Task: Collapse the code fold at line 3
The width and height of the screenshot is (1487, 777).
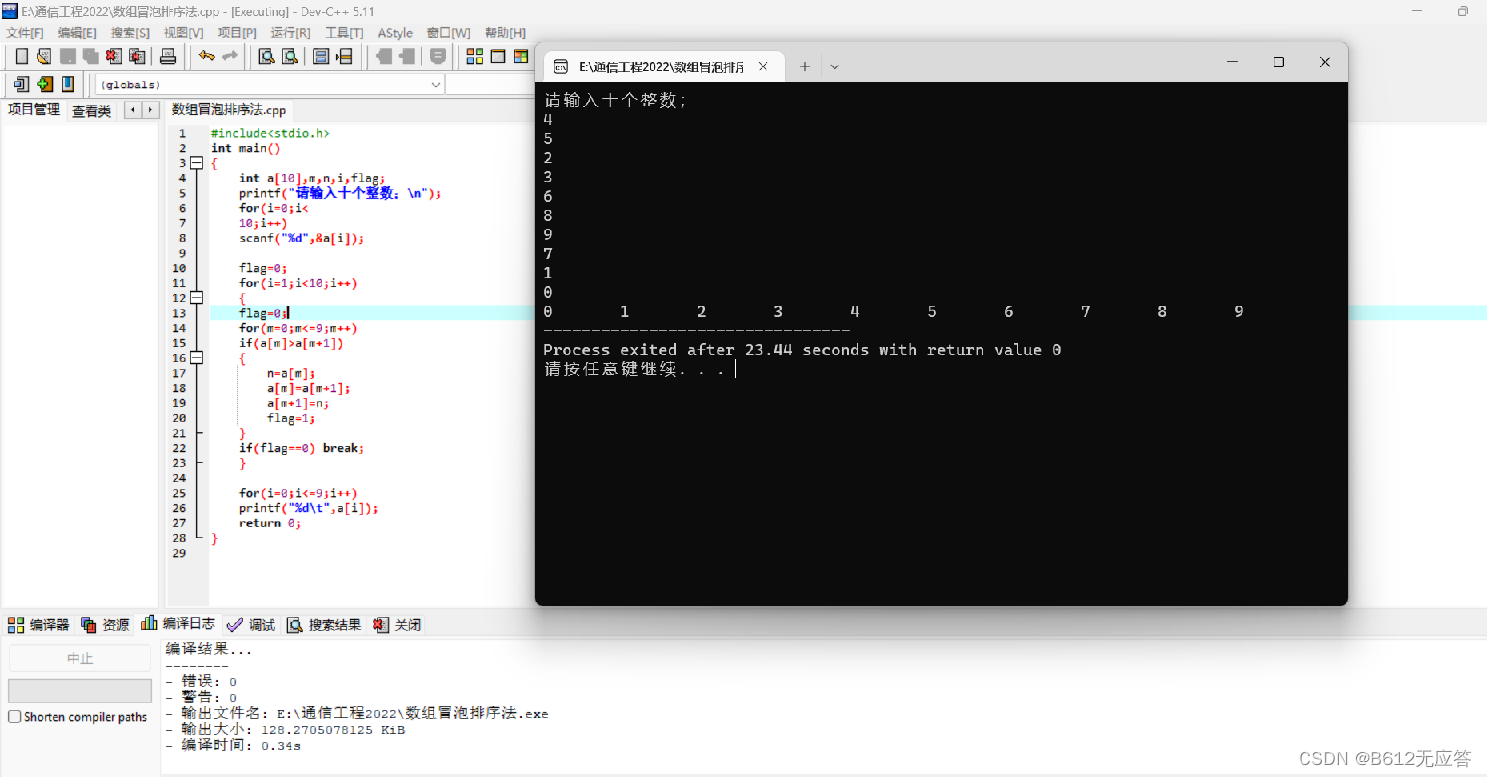Action: [196, 163]
